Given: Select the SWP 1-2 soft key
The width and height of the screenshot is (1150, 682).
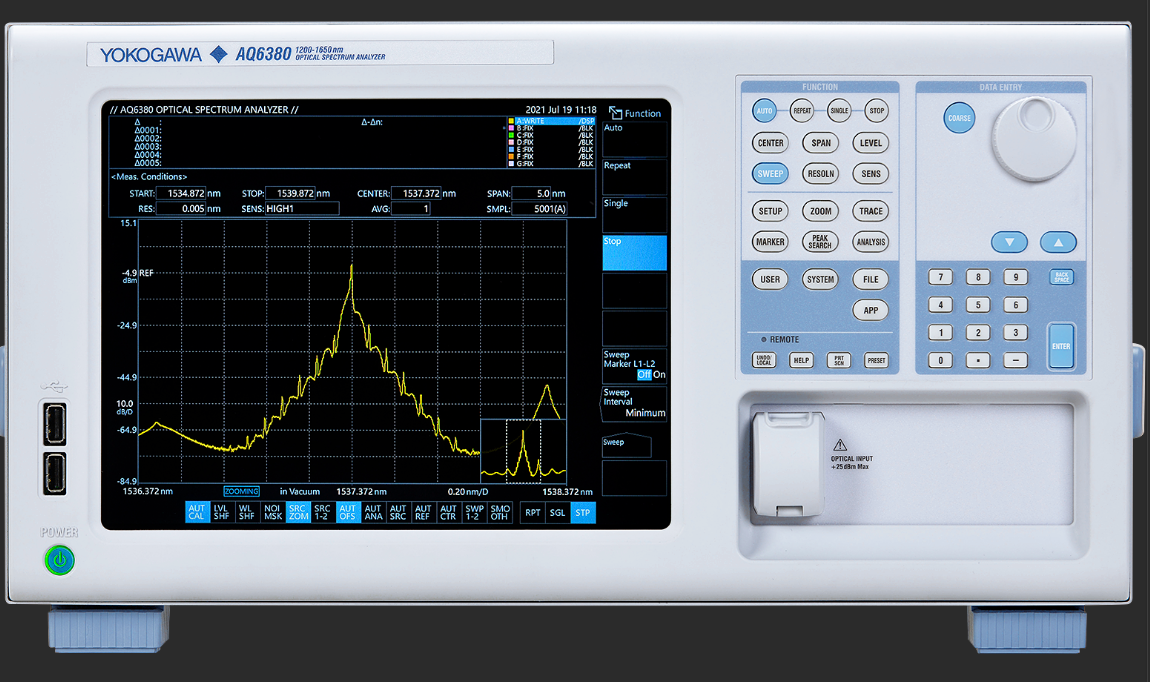Looking at the screenshot, I should 473,512.
